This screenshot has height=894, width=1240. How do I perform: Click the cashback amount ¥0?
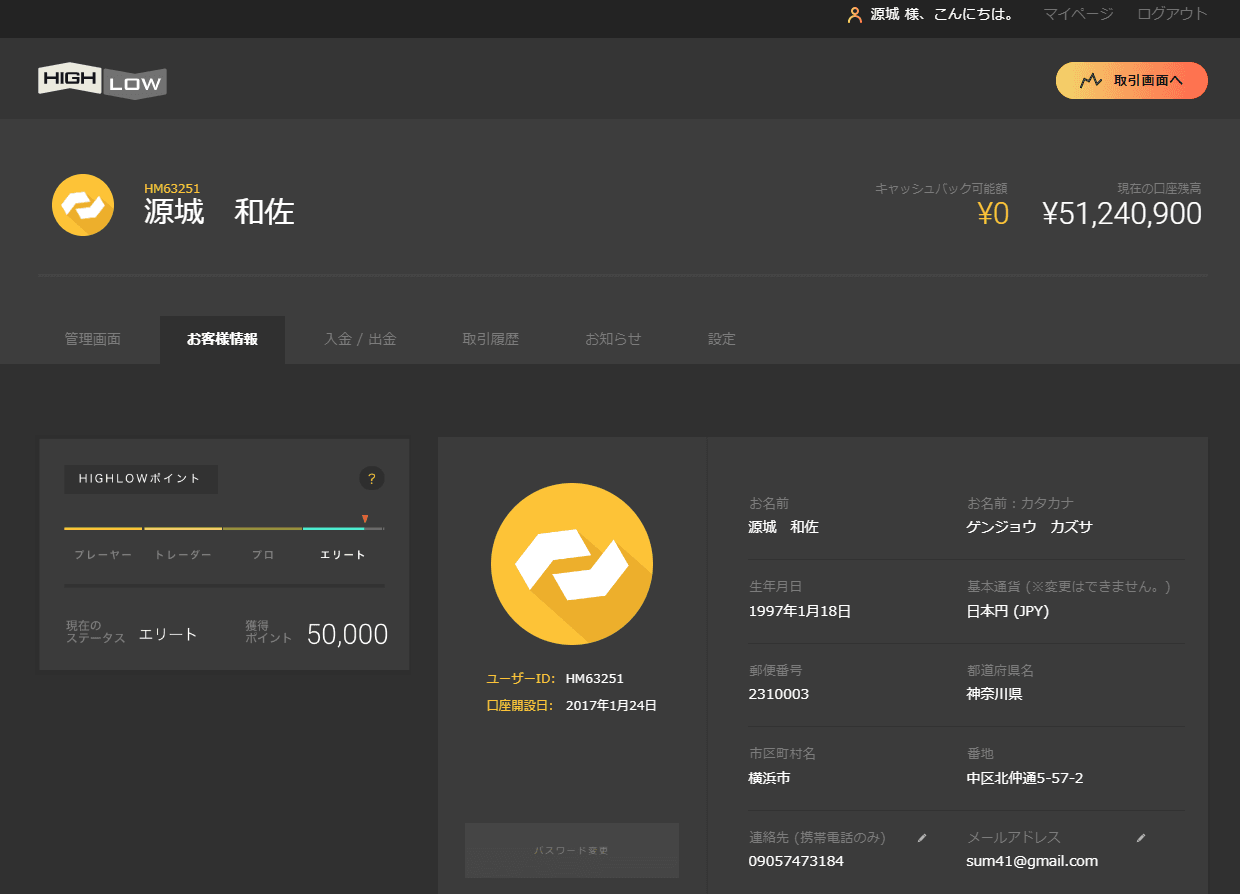993,213
